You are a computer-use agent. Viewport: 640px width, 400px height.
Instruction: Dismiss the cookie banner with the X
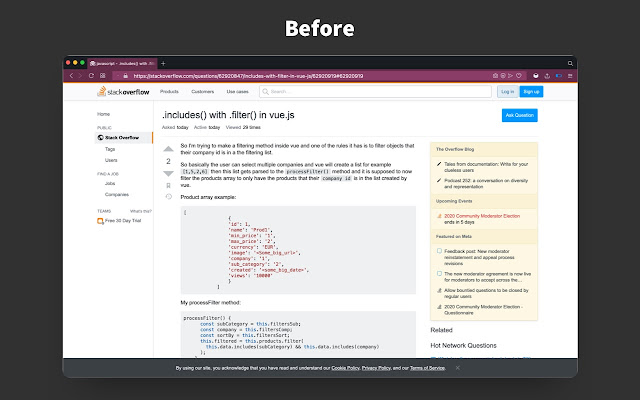tap(458, 368)
